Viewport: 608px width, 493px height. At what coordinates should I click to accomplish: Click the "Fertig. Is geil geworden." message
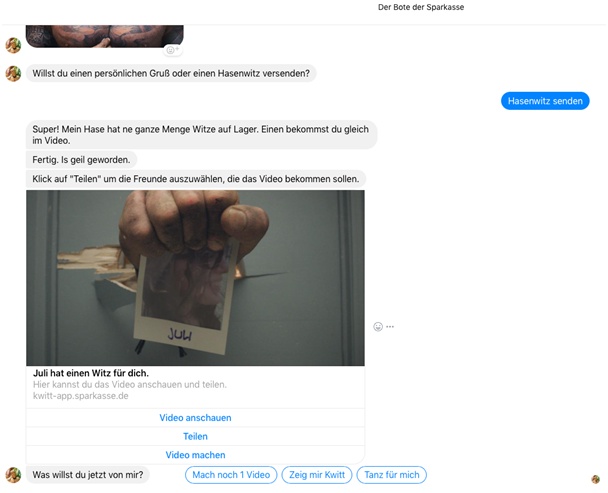[x=81, y=160]
